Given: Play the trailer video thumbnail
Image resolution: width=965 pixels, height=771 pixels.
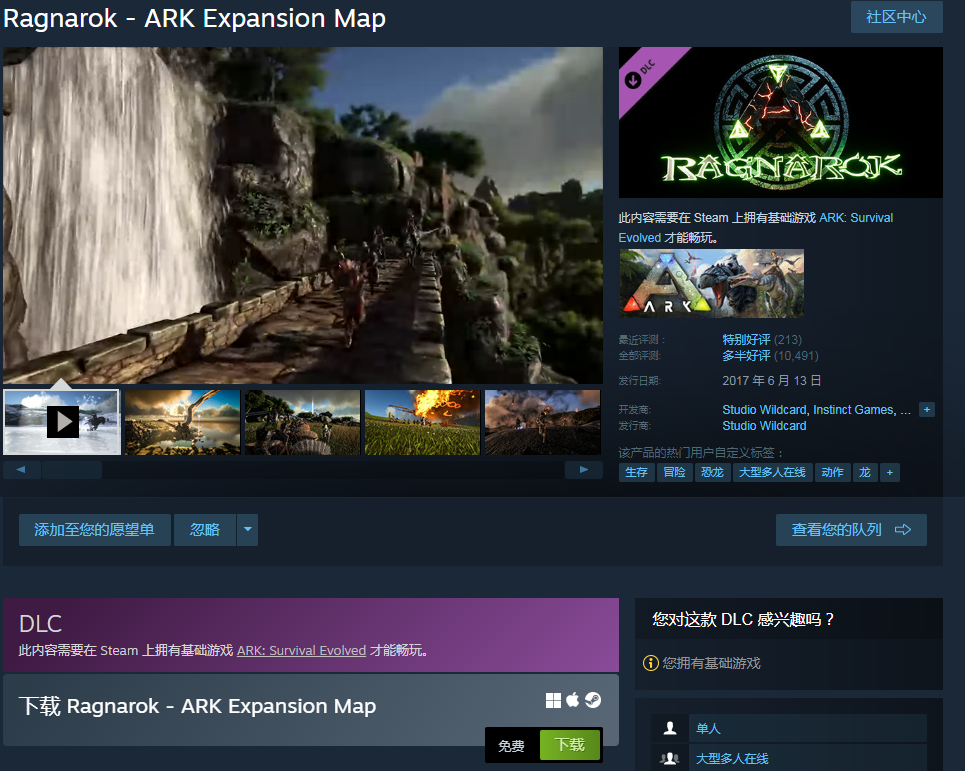Looking at the screenshot, I should [x=62, y=421].
